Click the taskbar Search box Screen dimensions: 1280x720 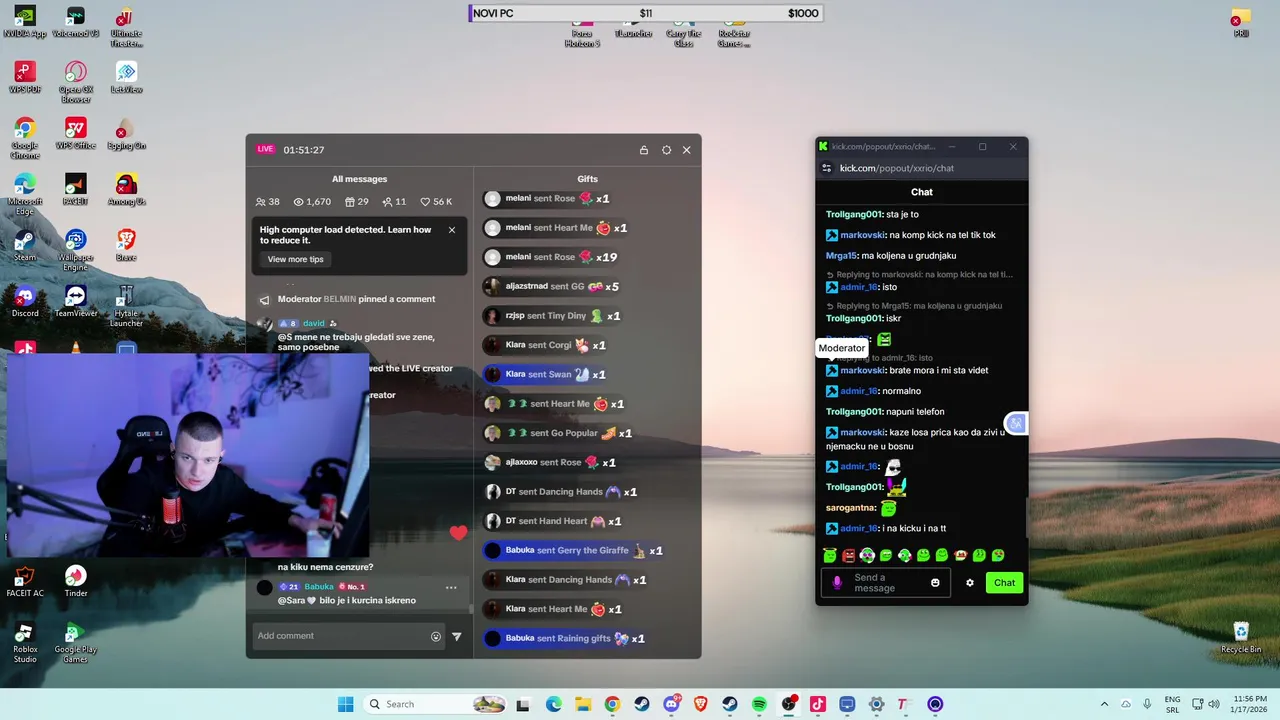(435, 704)
